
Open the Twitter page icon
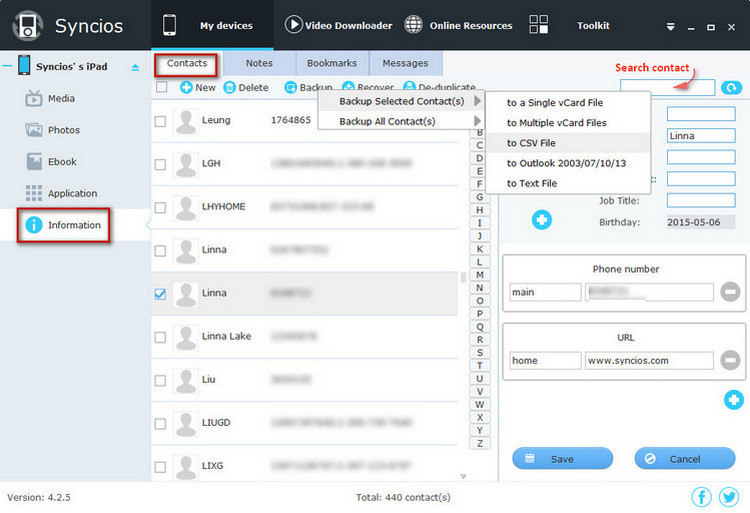pyautogui.click(x=728, y=497)
